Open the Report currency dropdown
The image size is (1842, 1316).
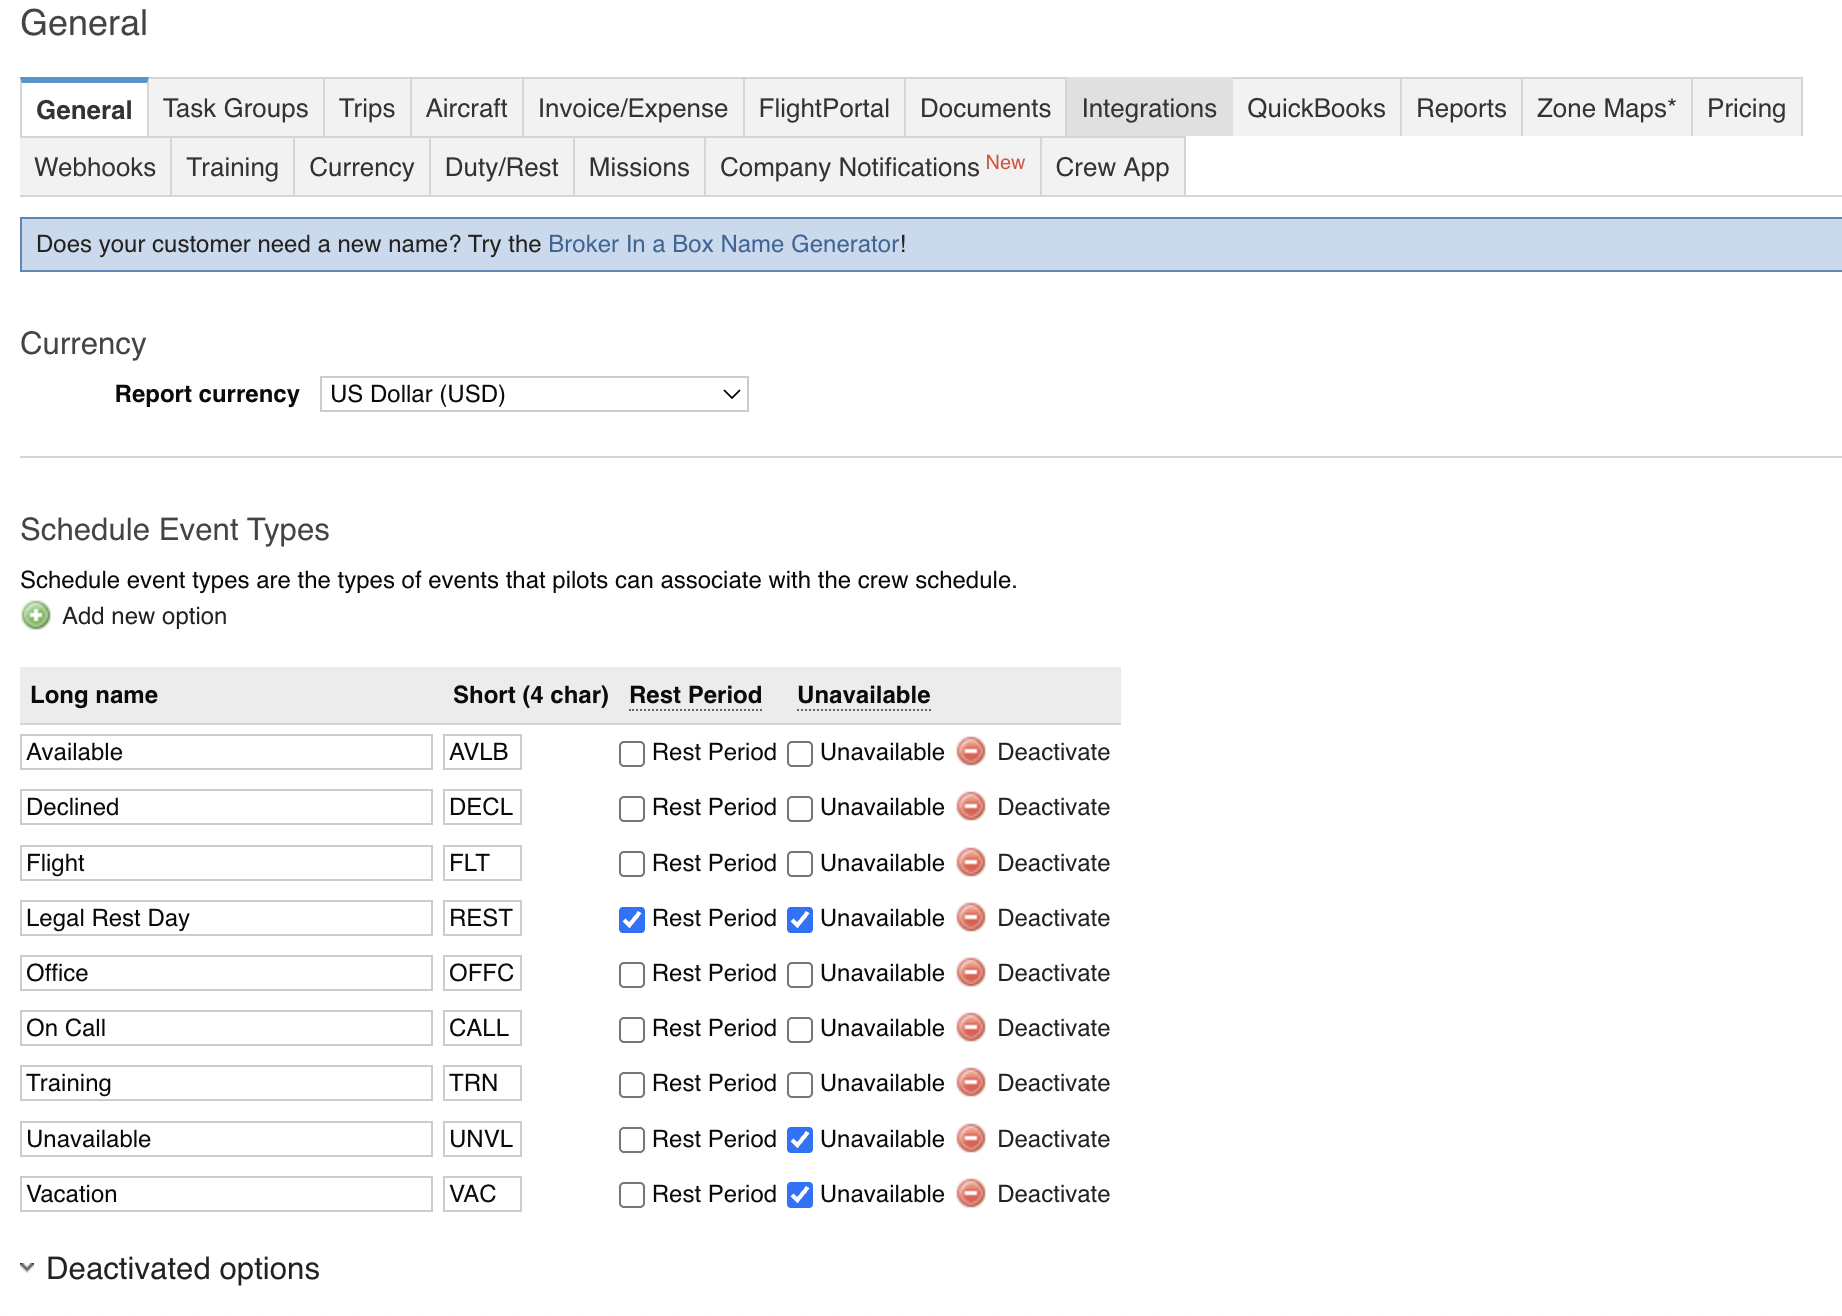(533, 394)
